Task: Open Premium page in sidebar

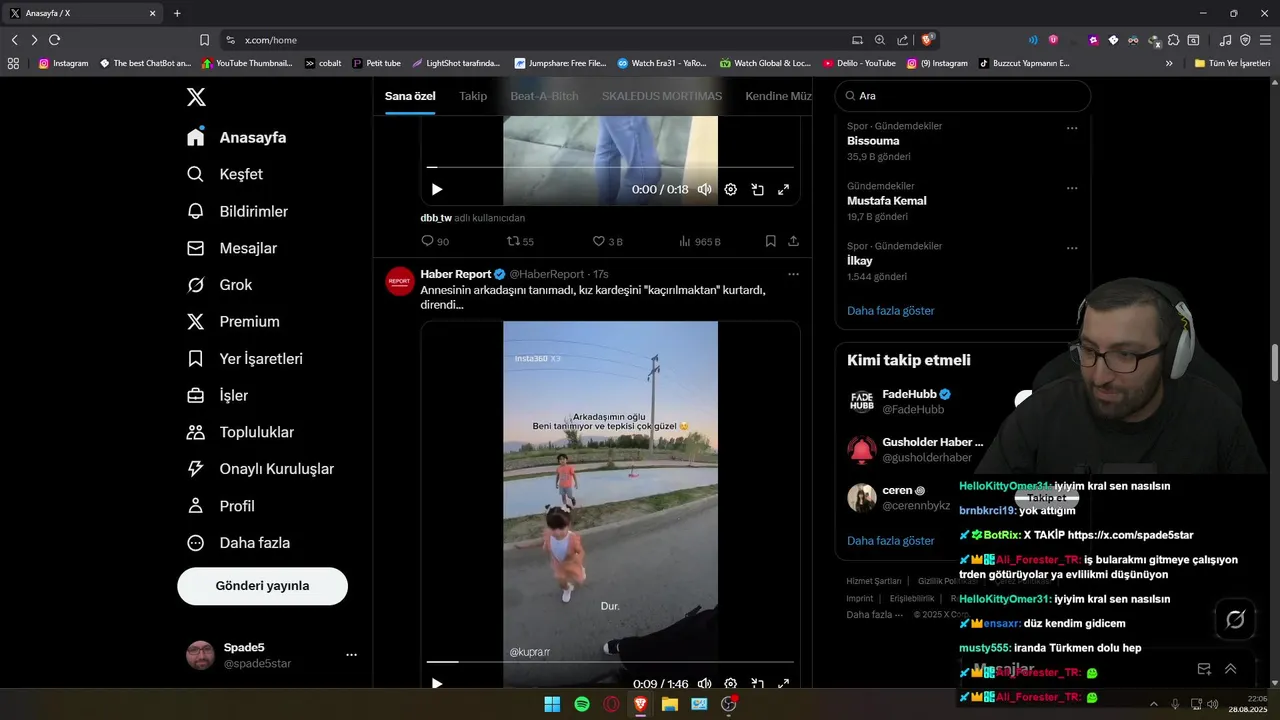Action: [x=233, y=322]
